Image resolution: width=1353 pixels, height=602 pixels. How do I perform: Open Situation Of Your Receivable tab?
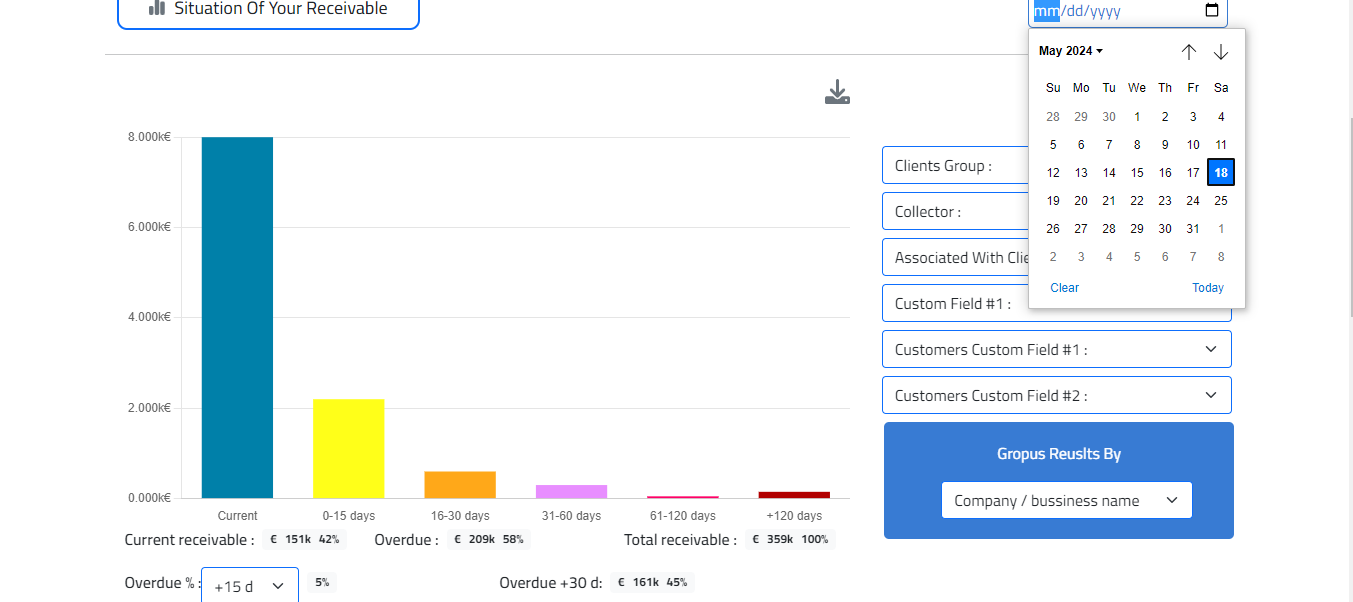click(268, 10)
